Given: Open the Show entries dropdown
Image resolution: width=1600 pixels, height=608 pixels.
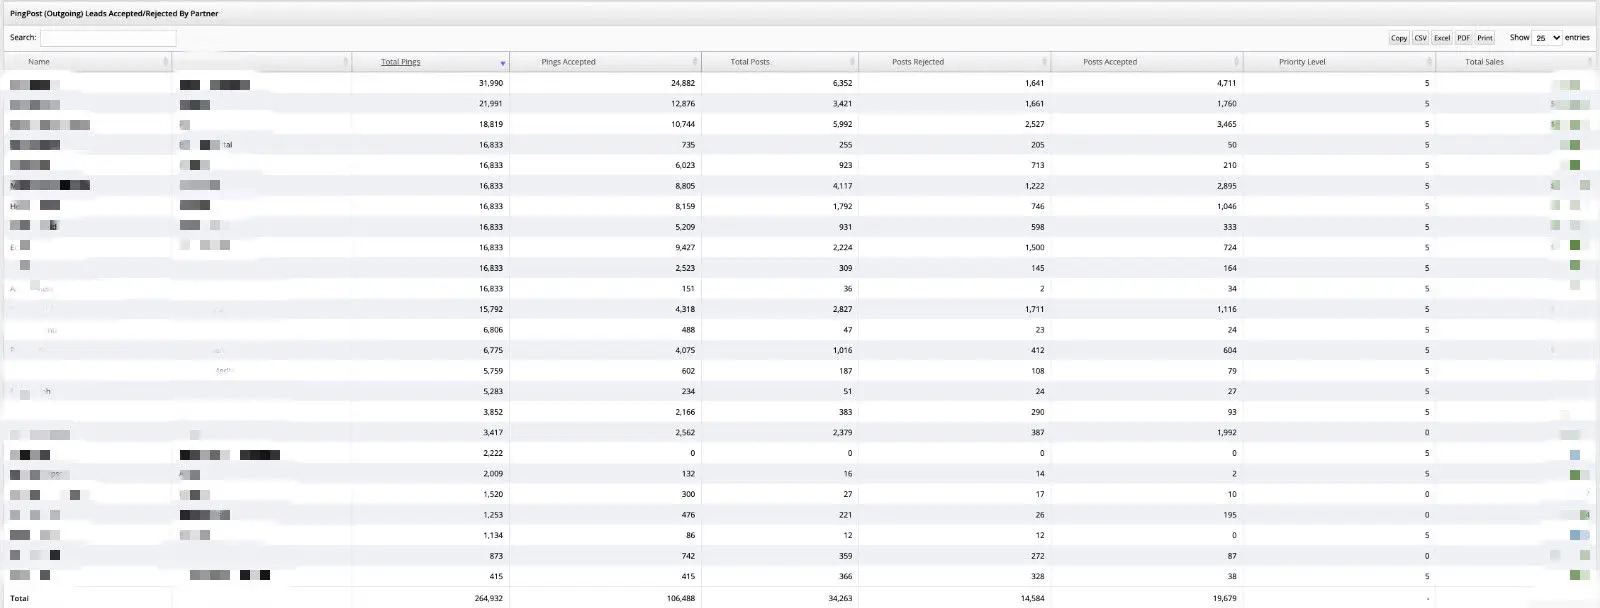Looking at the screenshot, I should click(x=1547, y=38).
